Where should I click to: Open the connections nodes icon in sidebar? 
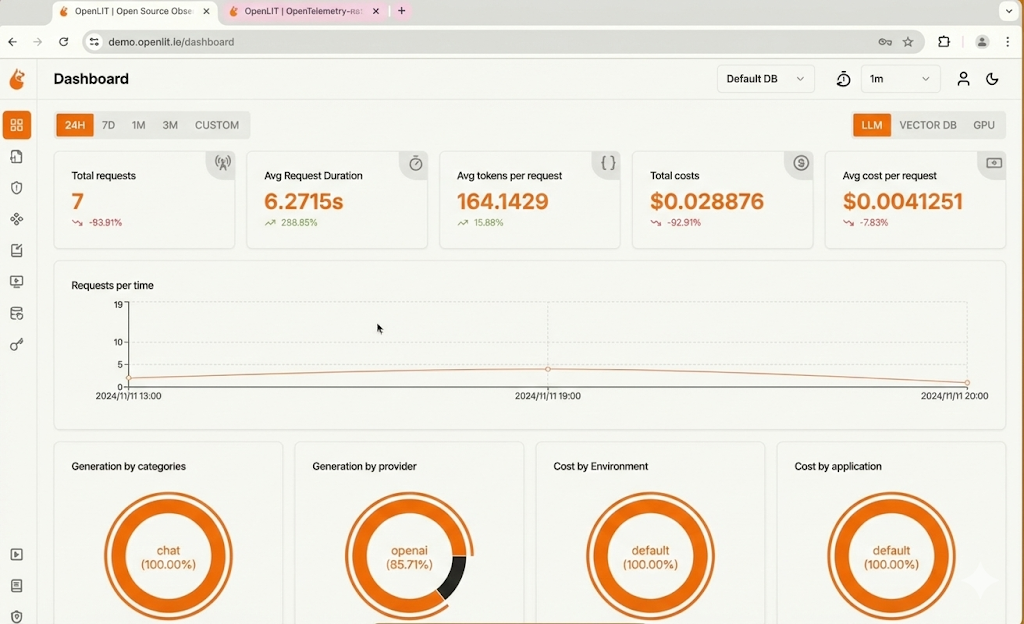tap(17, 219)
